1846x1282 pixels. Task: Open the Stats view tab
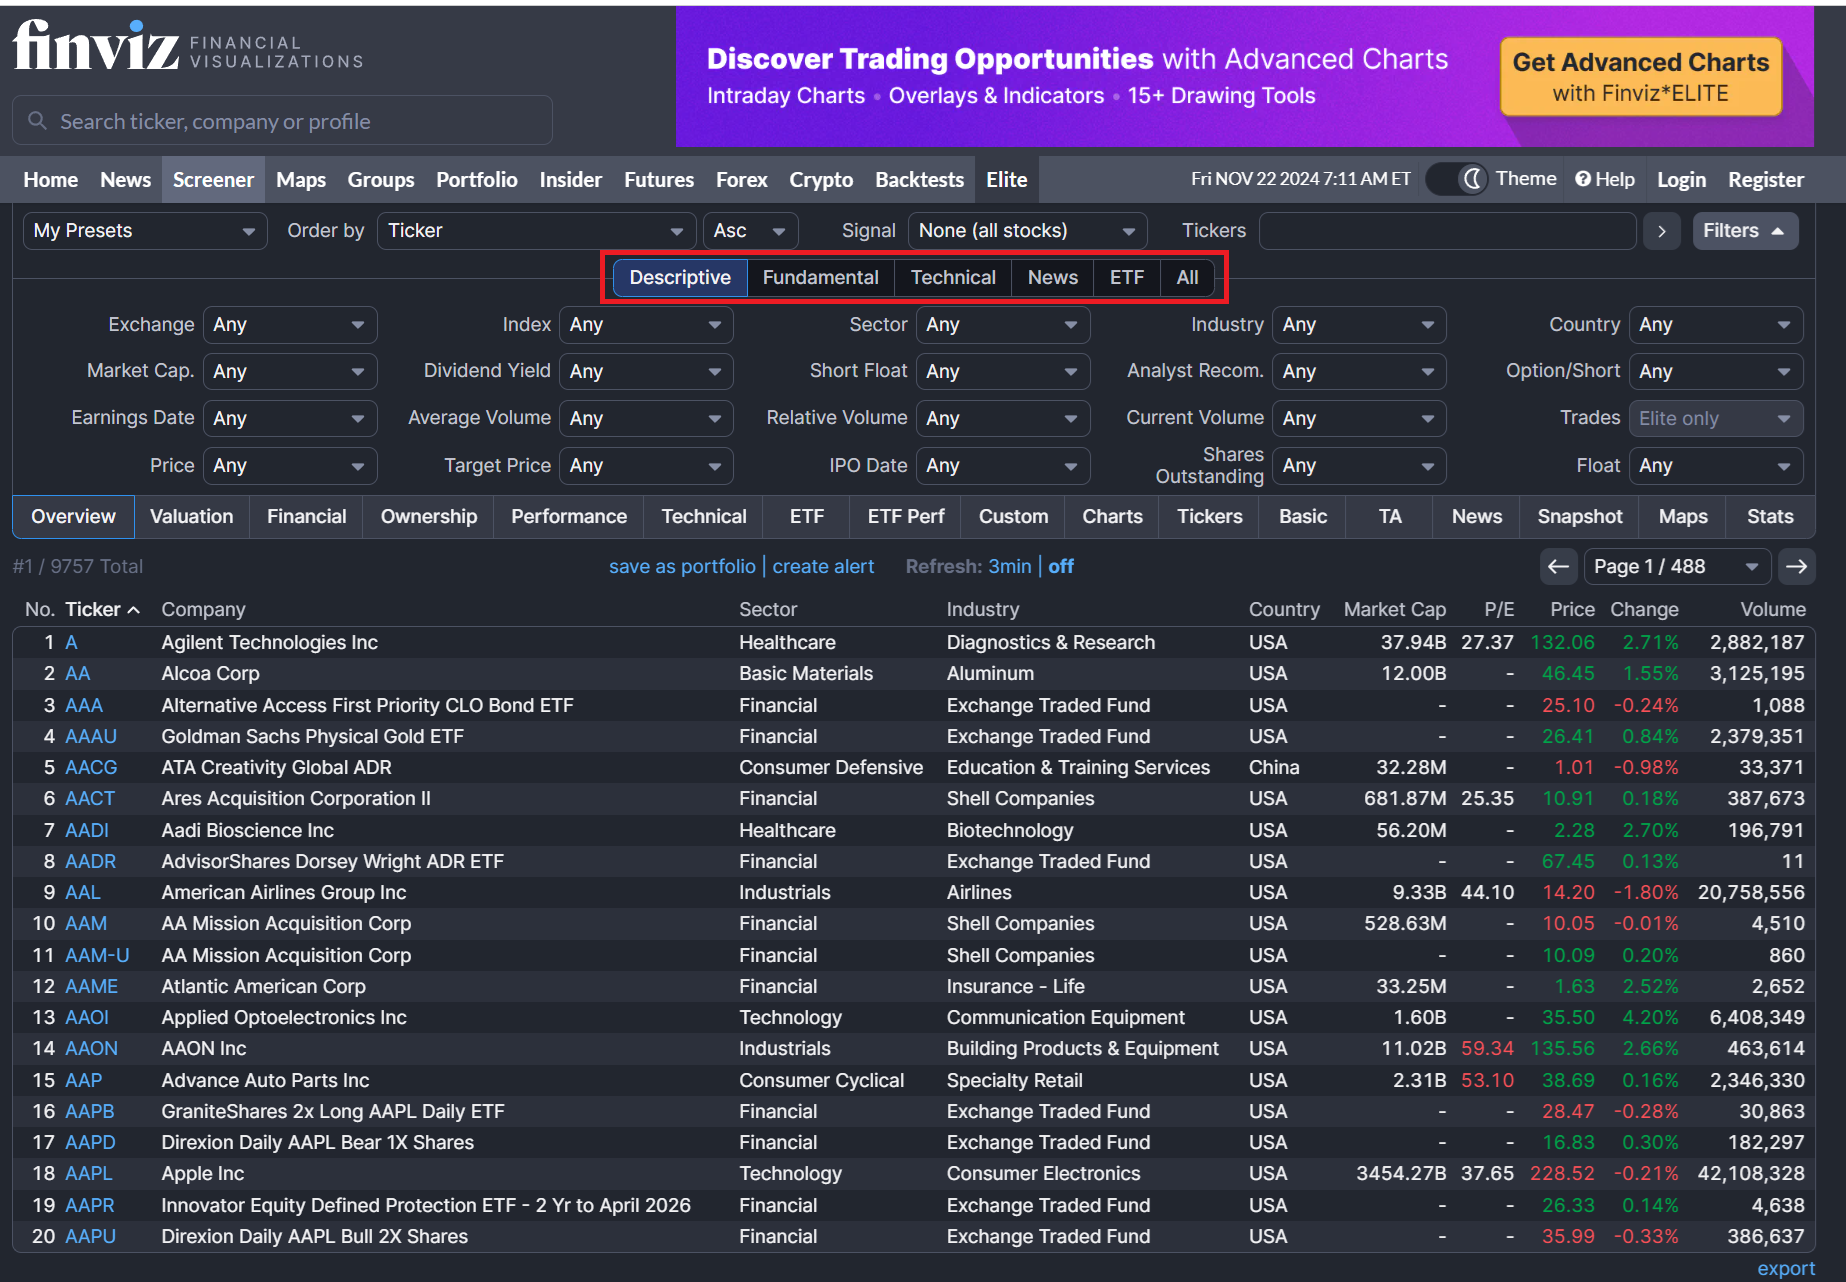pos(1770,517)
